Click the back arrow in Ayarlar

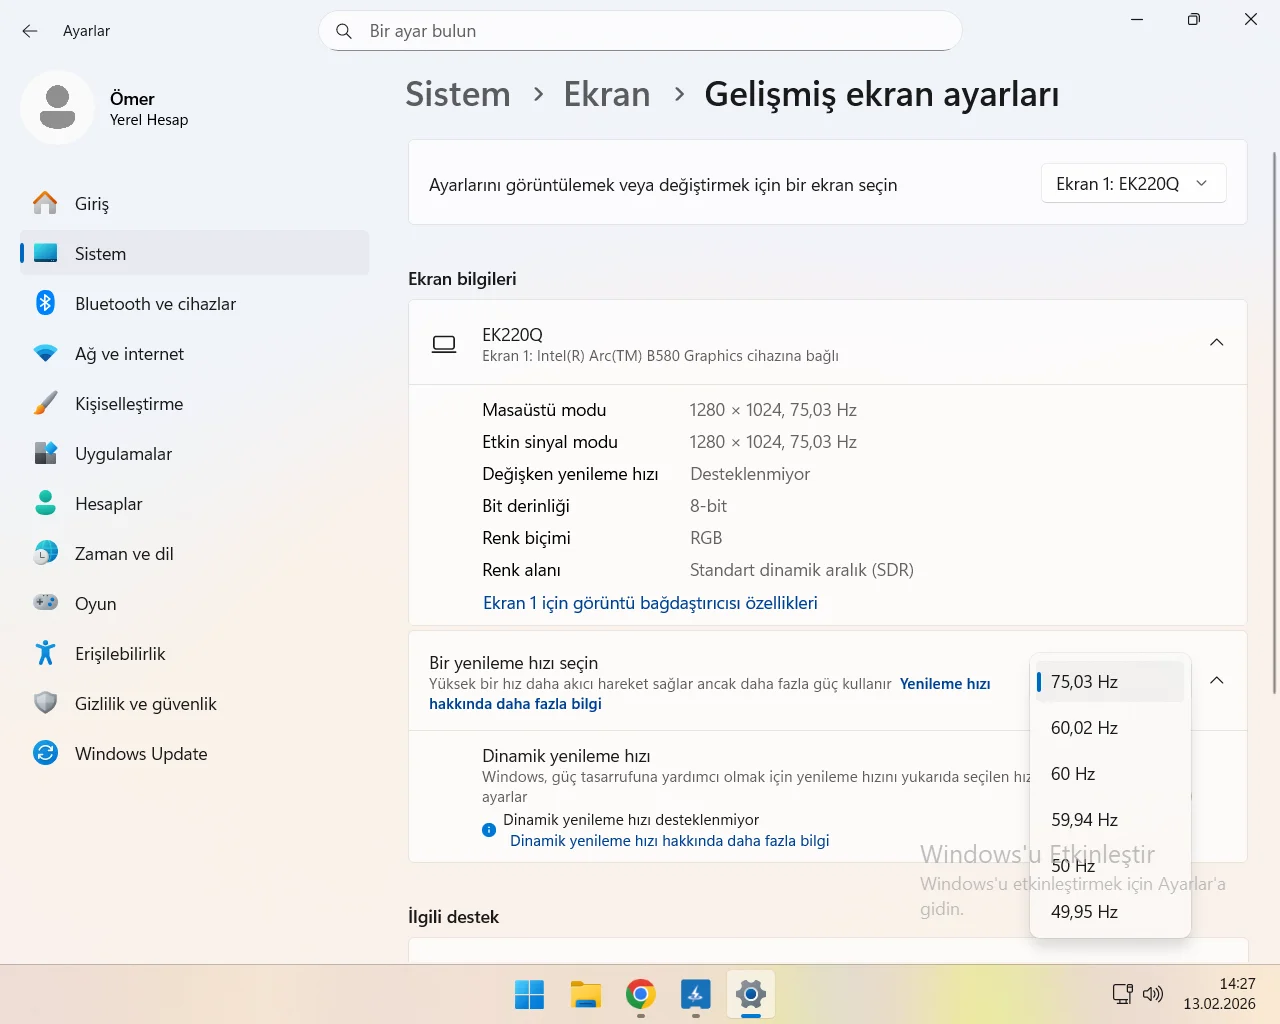(x=30, y=31)
